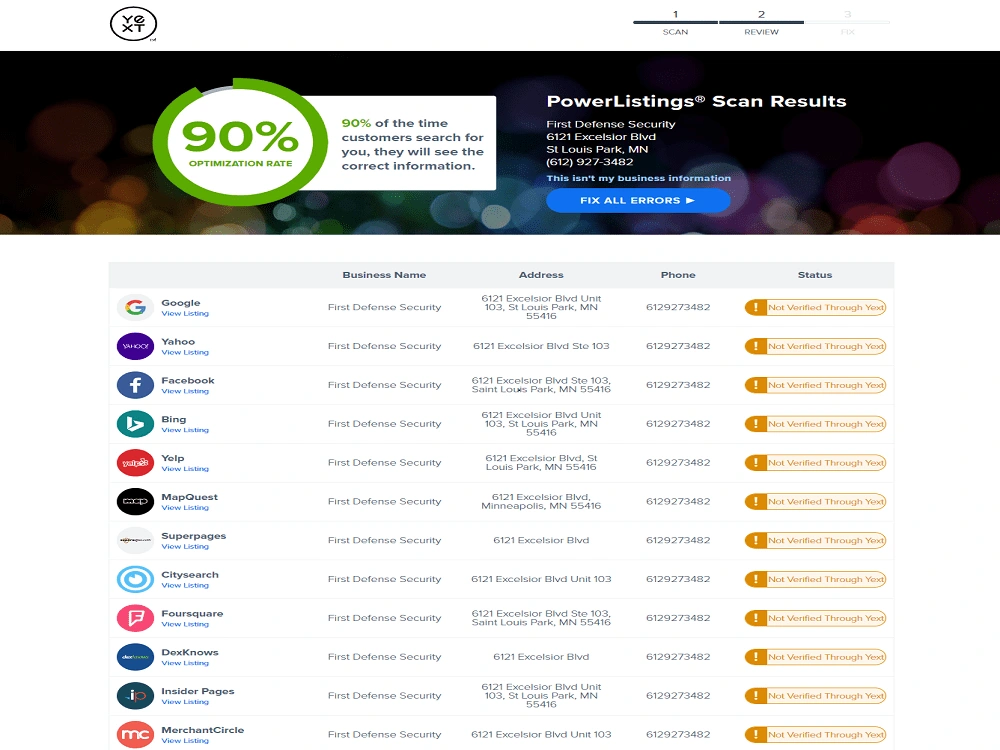Open View Listing under Facebook
This screenshot has width=1000, height=750.
[x=185, y=392]
